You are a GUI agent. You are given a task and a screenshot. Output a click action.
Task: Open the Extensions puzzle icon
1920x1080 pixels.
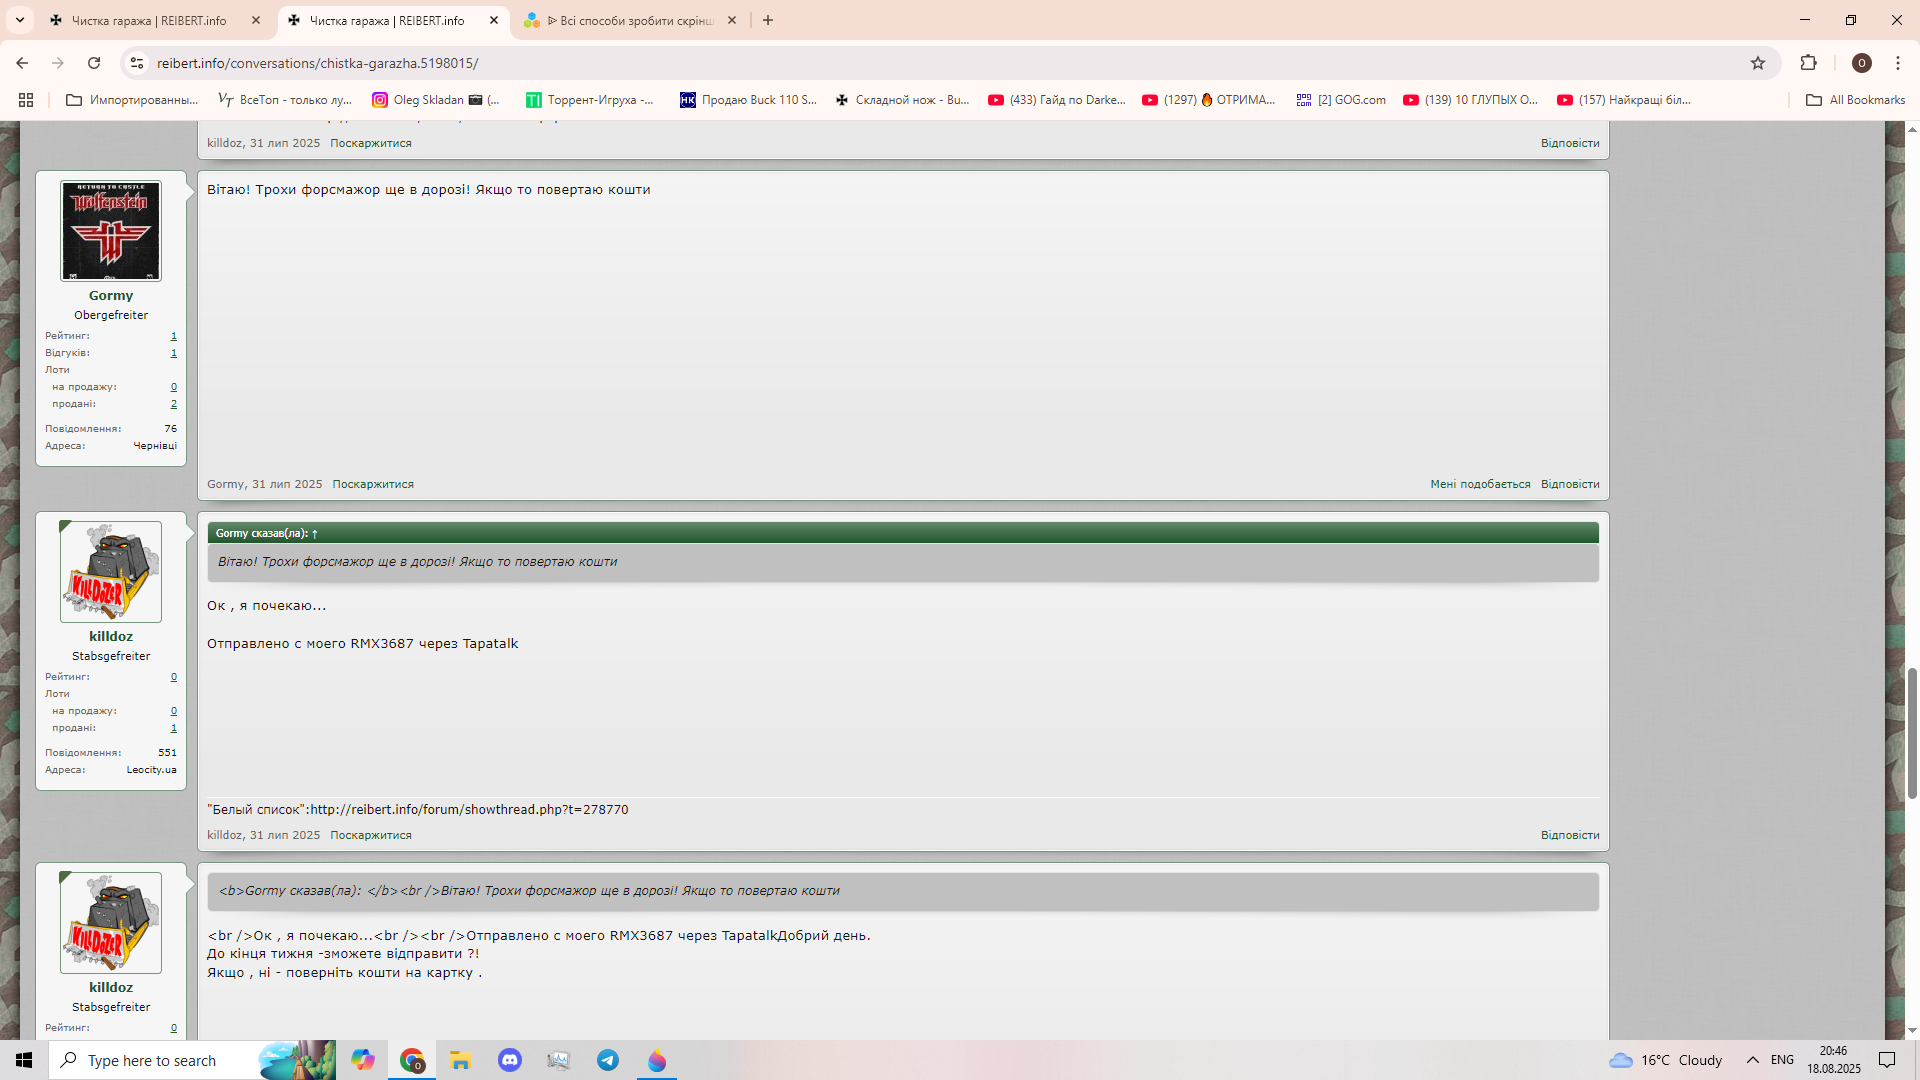1808,63
